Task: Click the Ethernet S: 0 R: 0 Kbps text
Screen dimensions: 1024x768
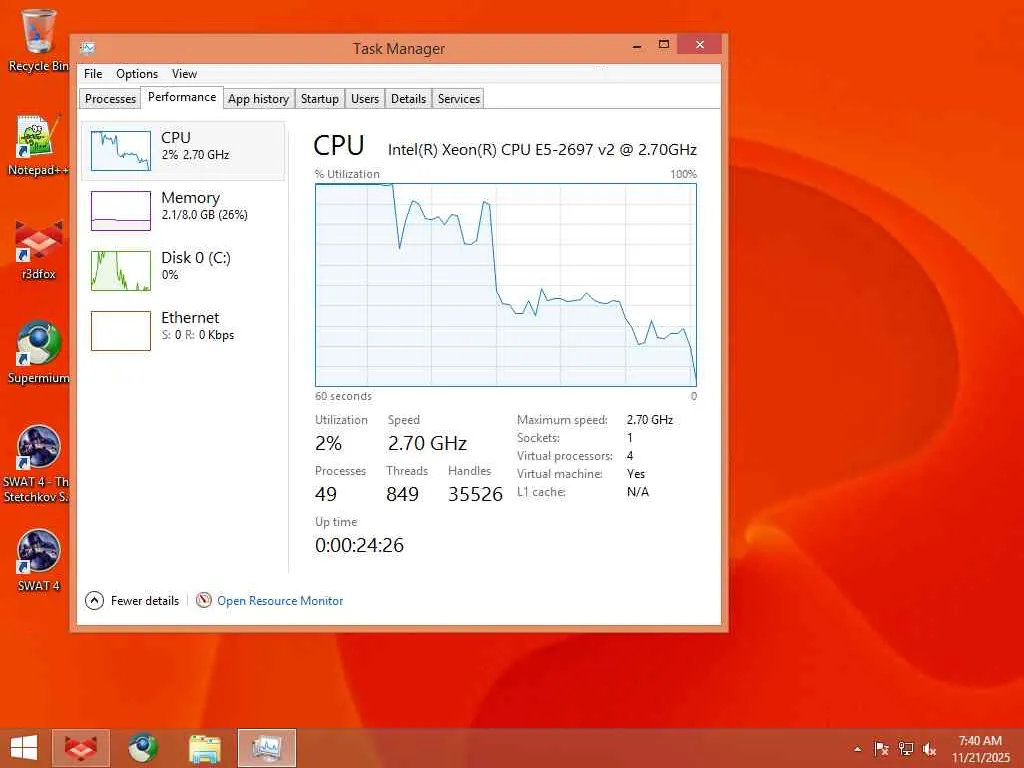Action: coord(198,335)
